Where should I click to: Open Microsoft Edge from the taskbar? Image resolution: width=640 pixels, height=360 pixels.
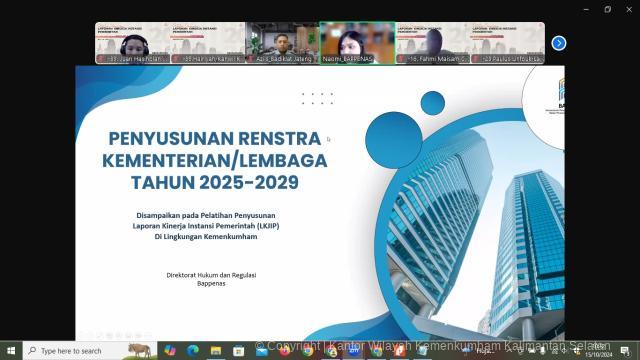[193, 351]
